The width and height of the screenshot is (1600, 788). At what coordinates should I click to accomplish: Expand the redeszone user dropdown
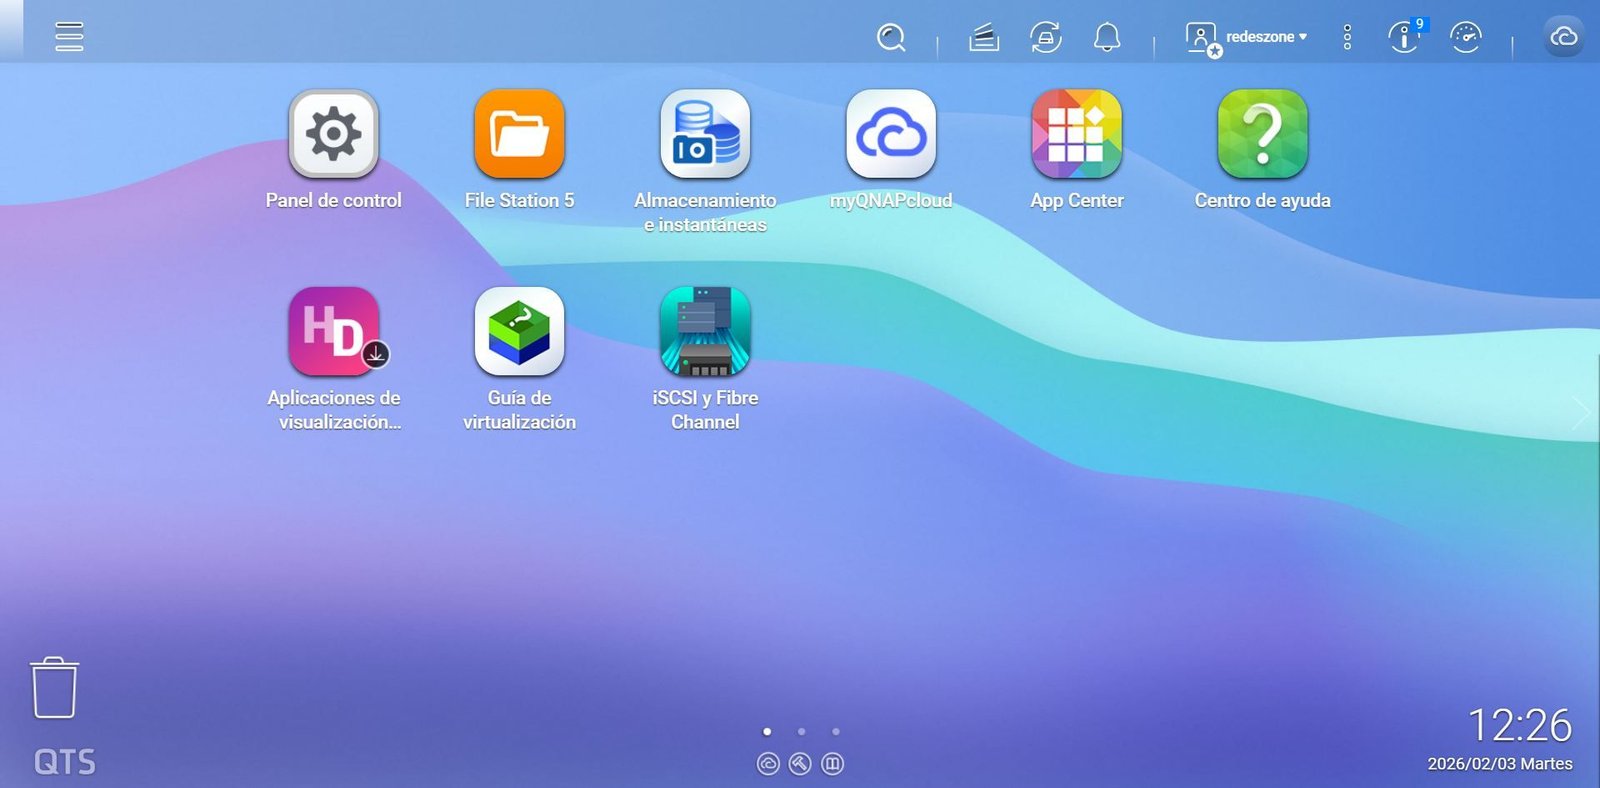point(1265,37)
